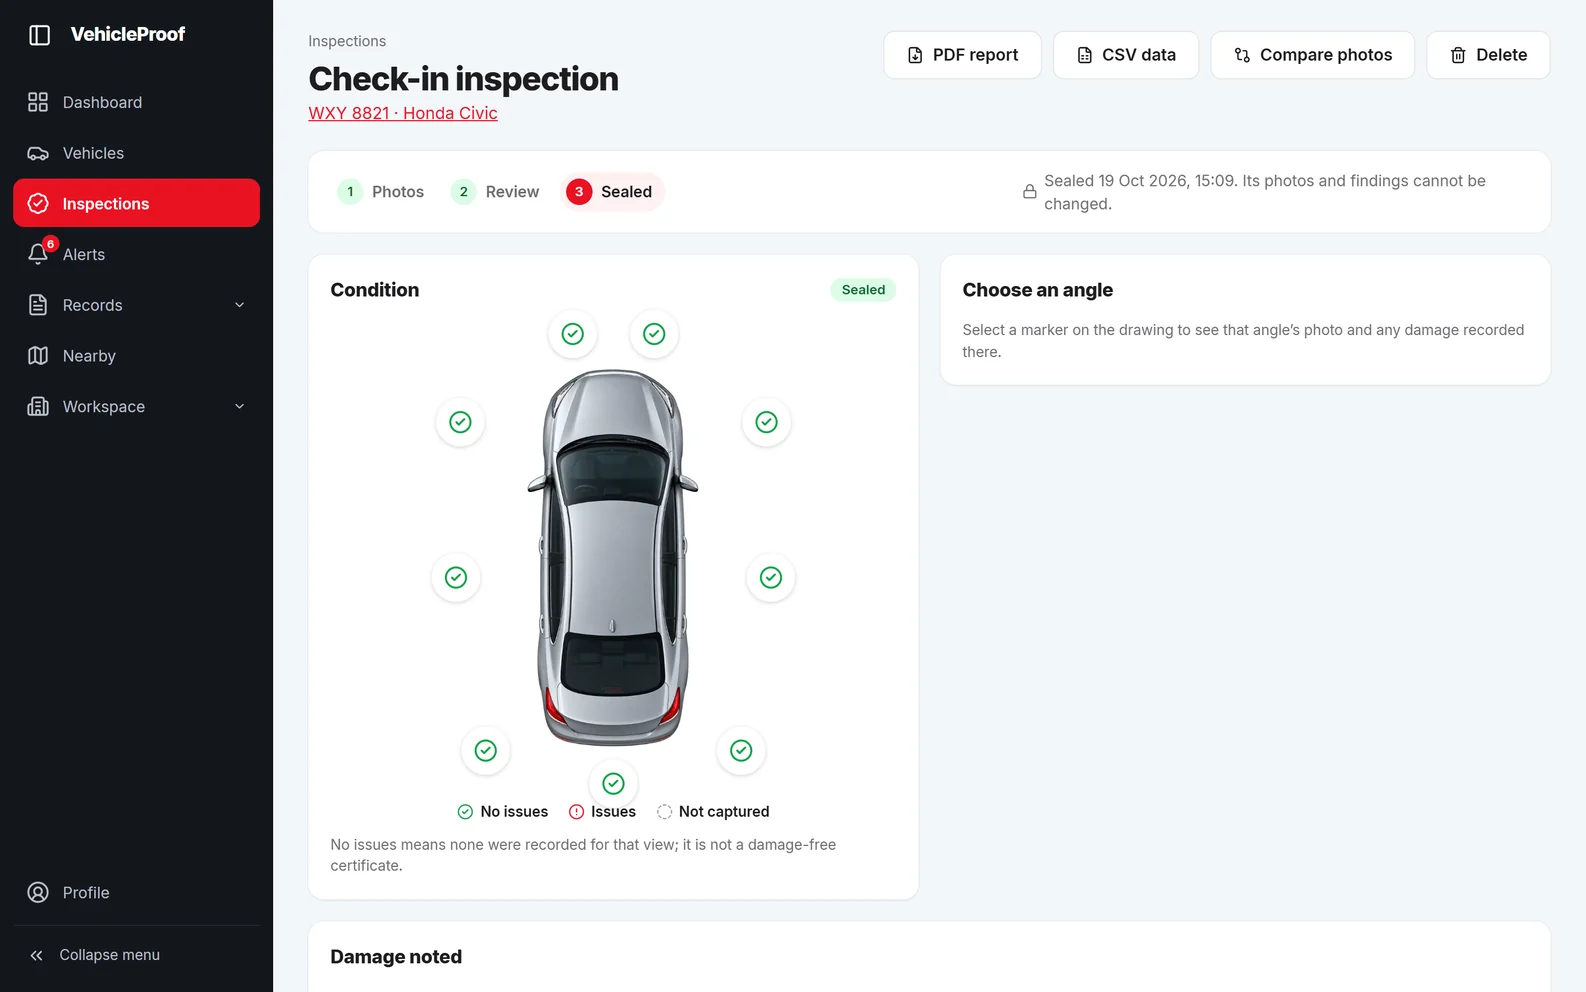This screenshot has width=1586, height=992.
Task: Click the car top-view drawing
Action: (613, 557)
